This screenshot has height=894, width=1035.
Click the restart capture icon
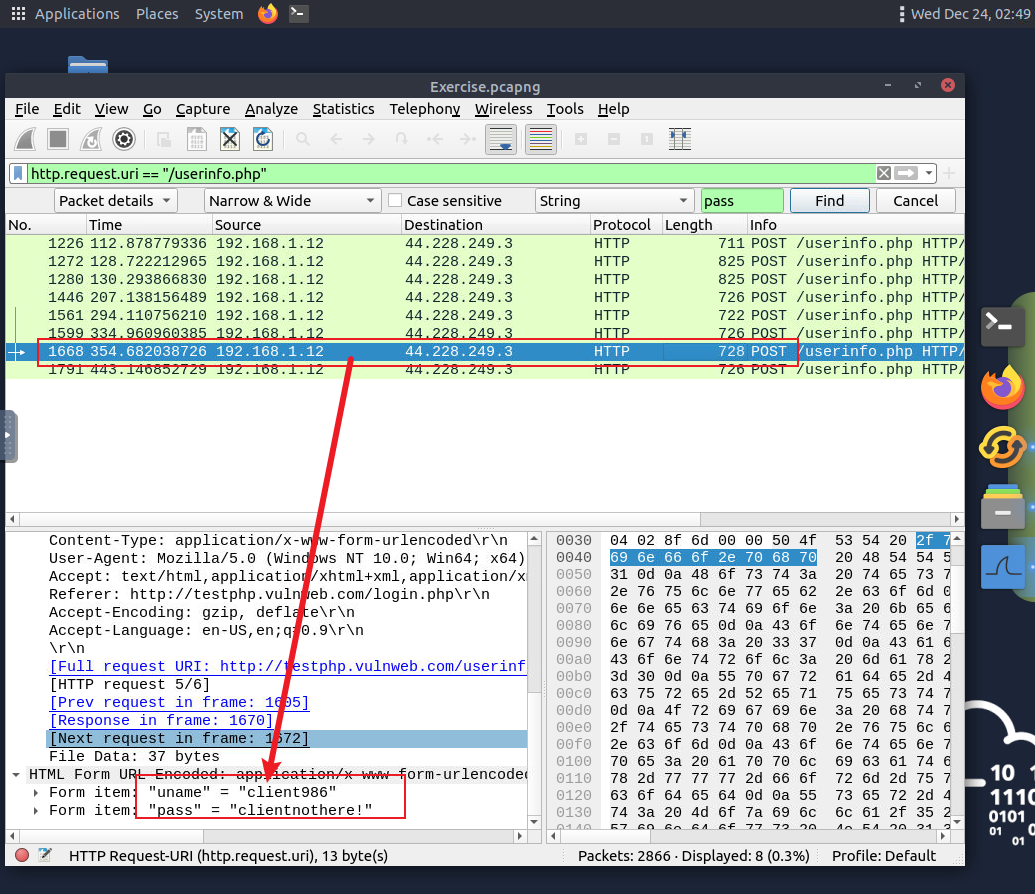(x=91, y=139)
